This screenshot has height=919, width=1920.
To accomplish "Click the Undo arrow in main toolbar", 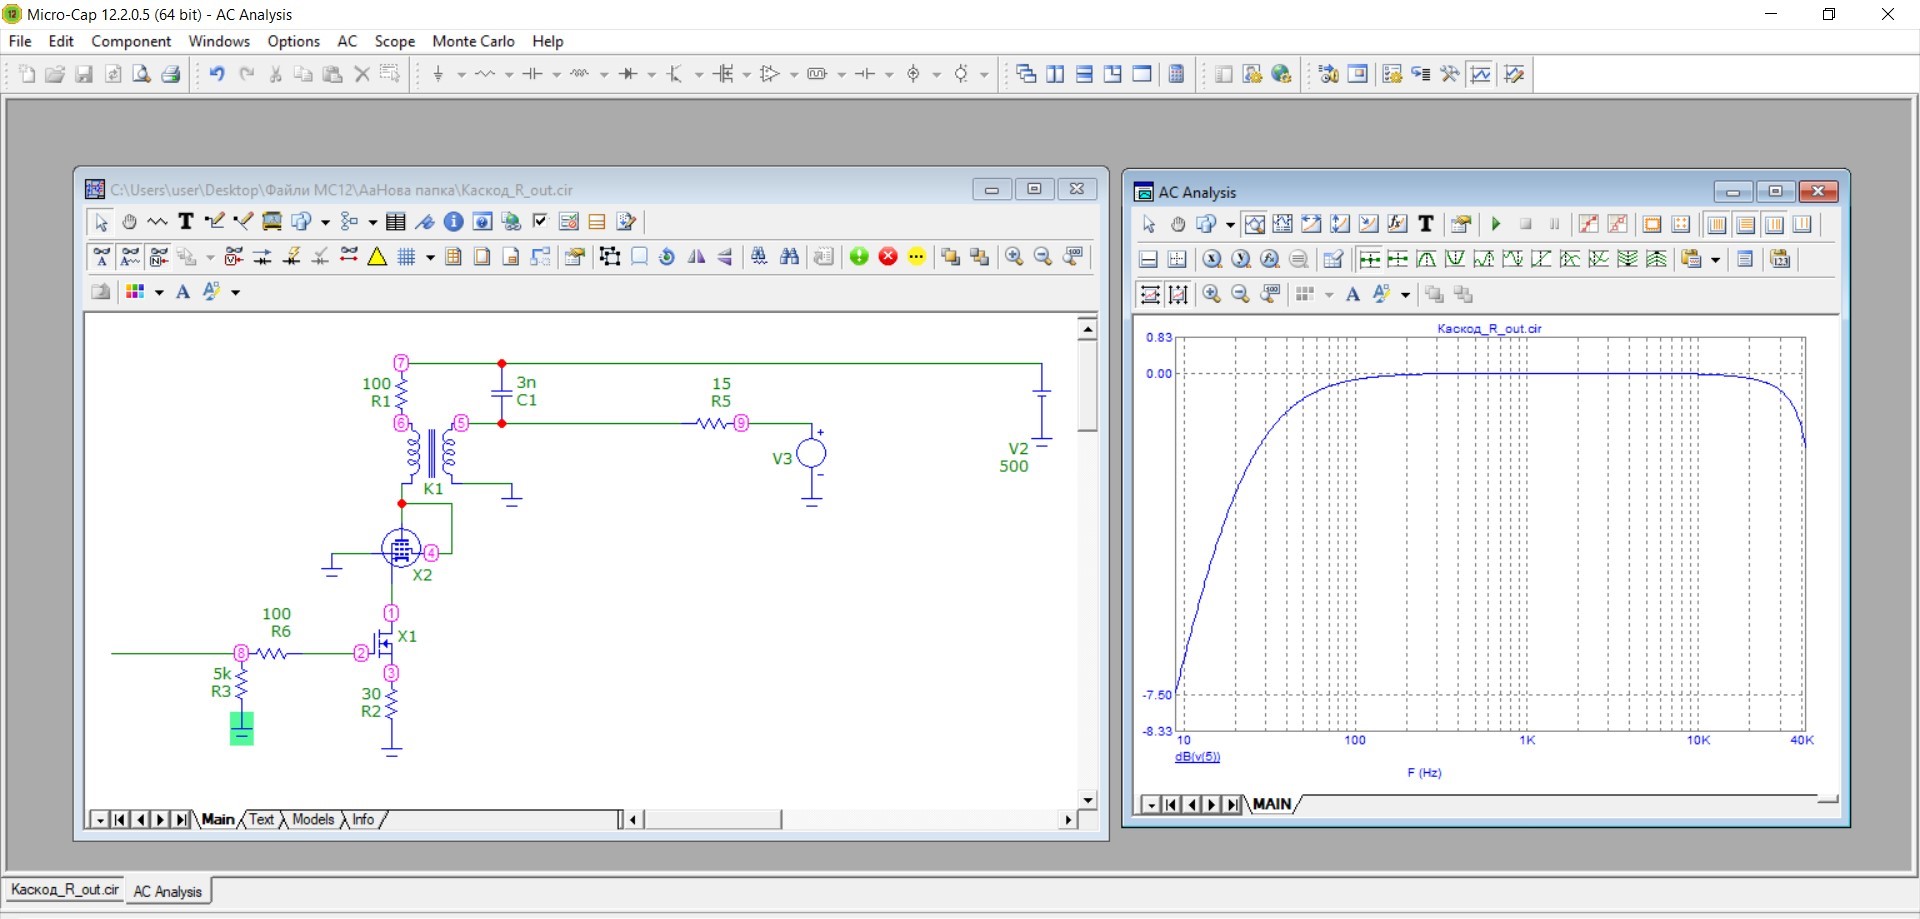I will click(217, 74).
